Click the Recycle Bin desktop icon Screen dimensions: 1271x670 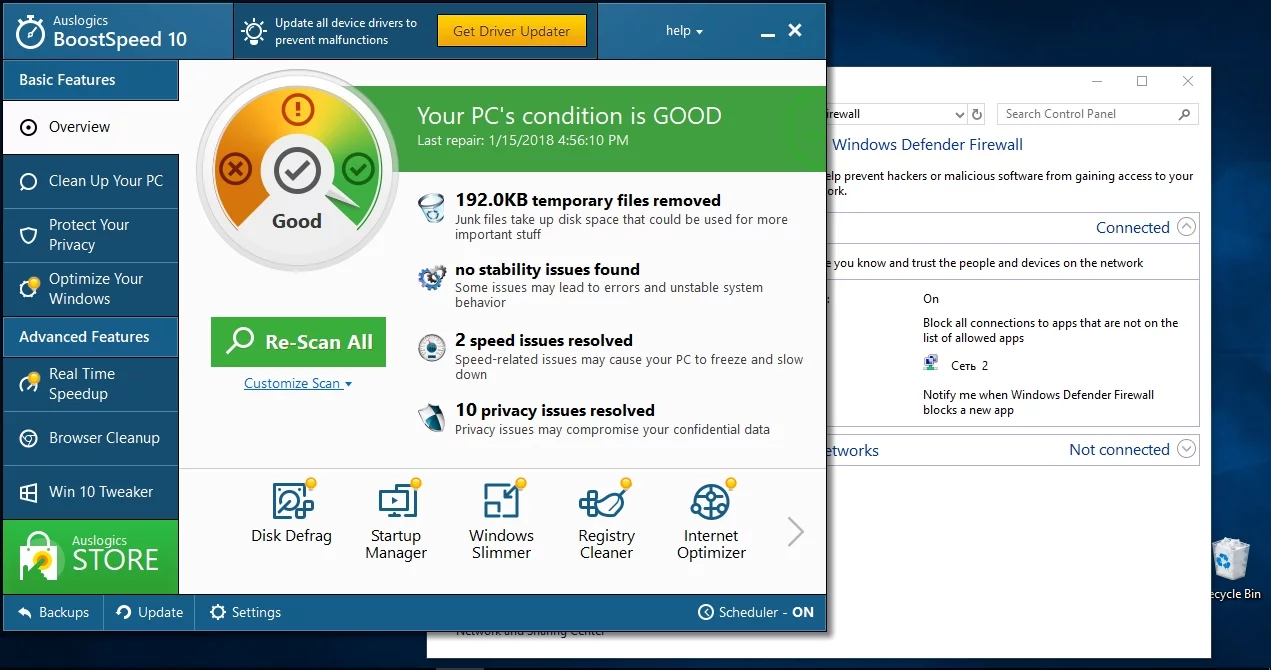point(1230,567)
